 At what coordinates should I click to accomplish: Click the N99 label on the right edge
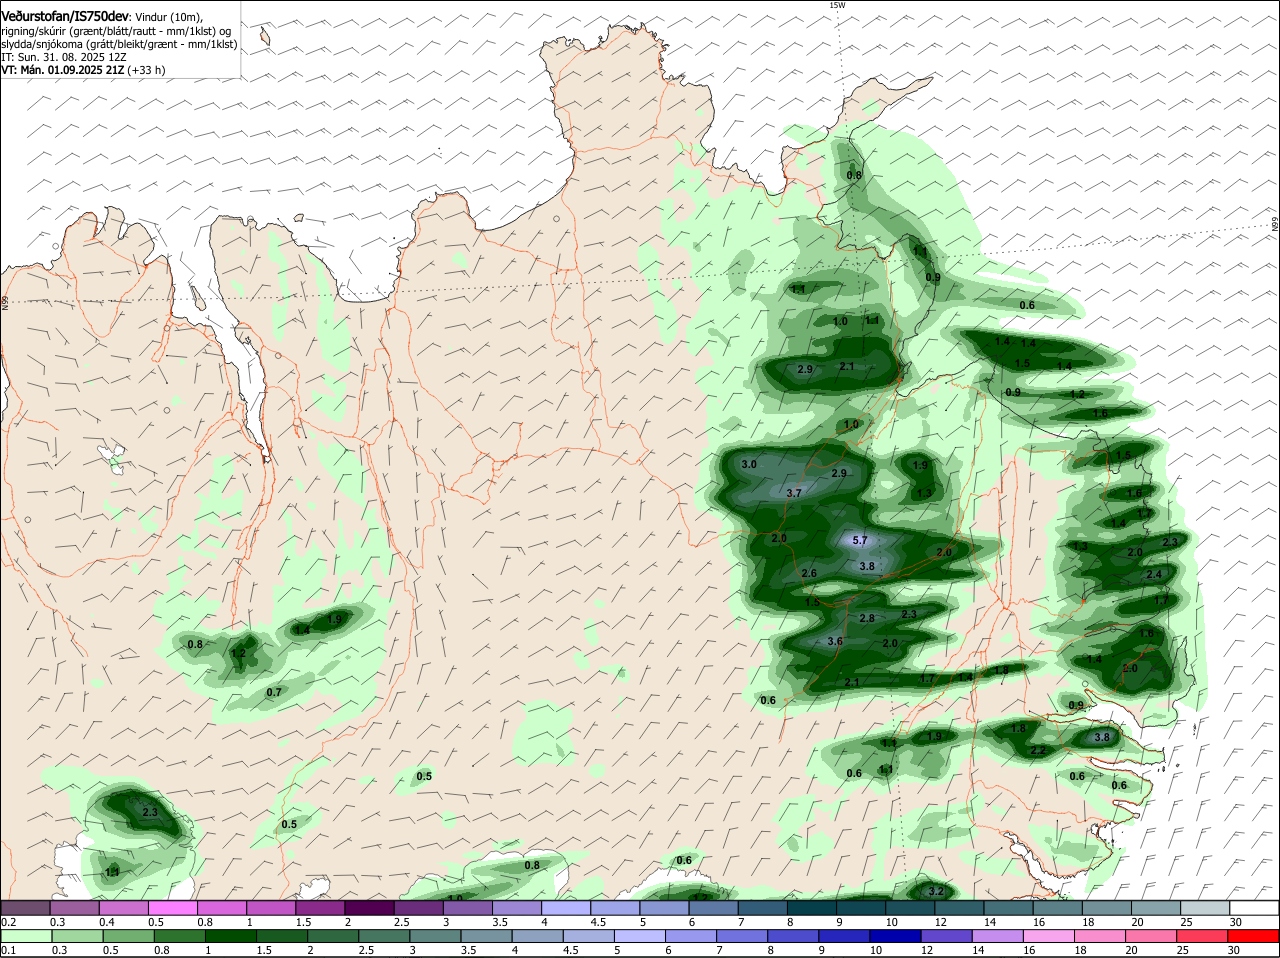[x=1275, y=225]
